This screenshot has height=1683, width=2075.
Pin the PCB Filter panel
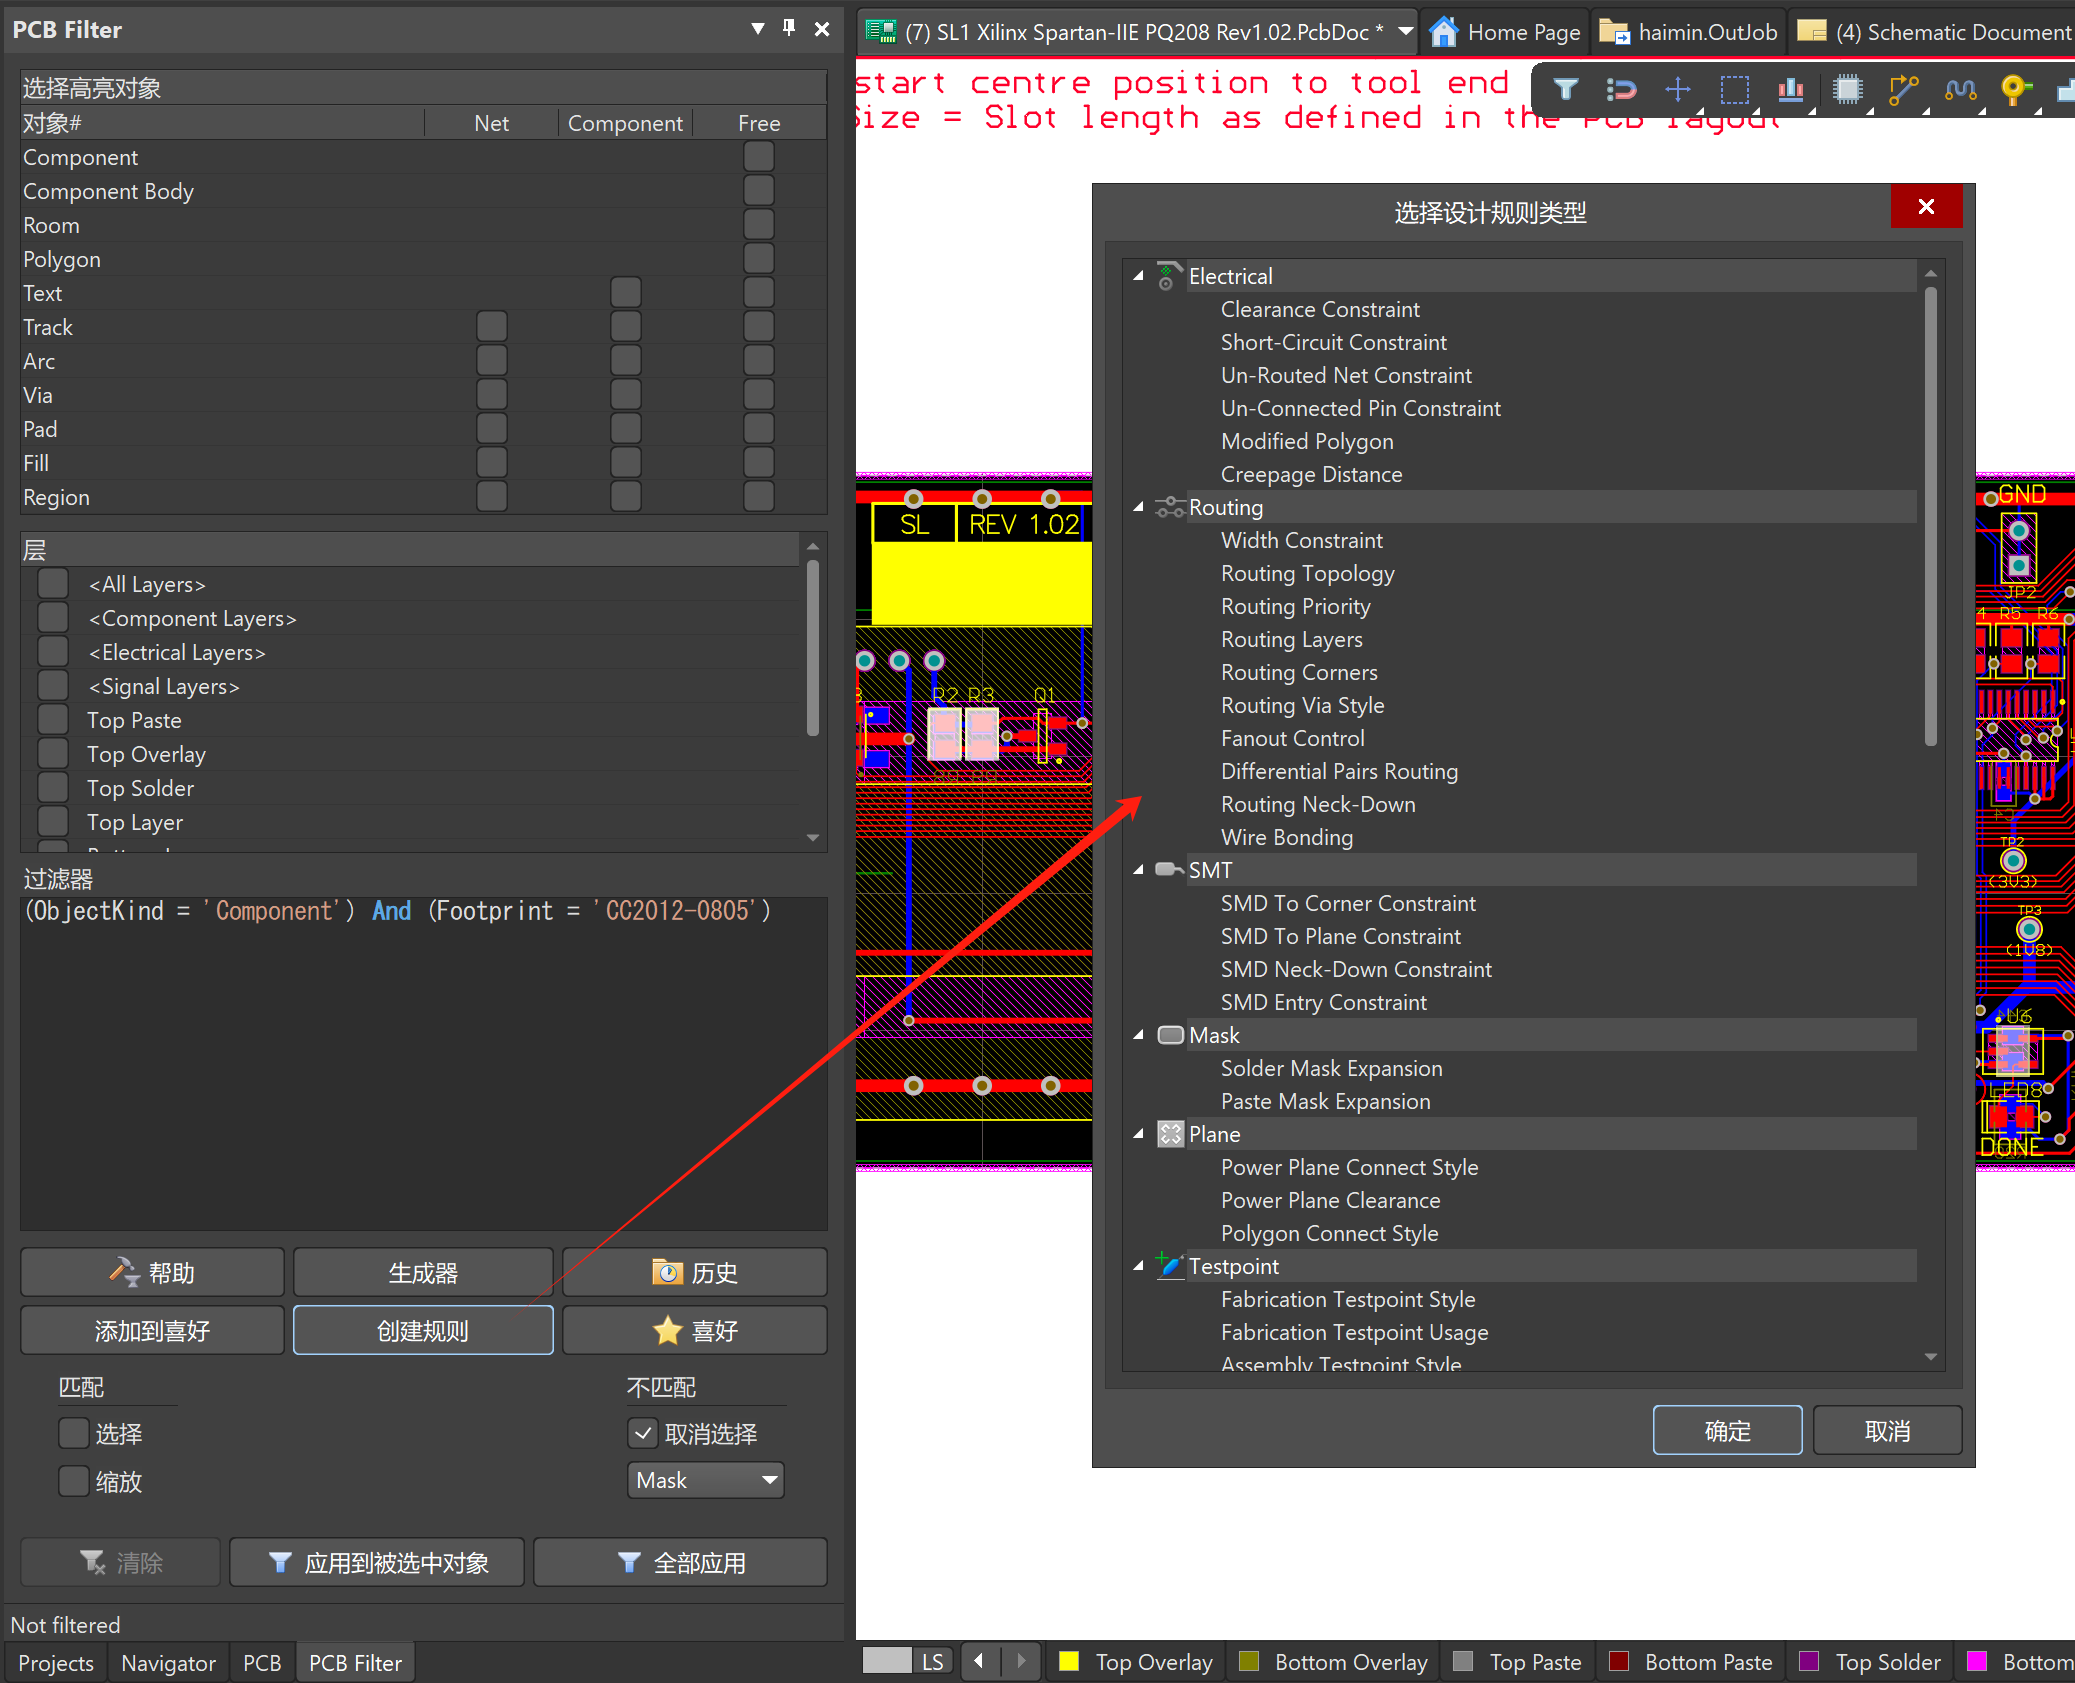(789, 29)
